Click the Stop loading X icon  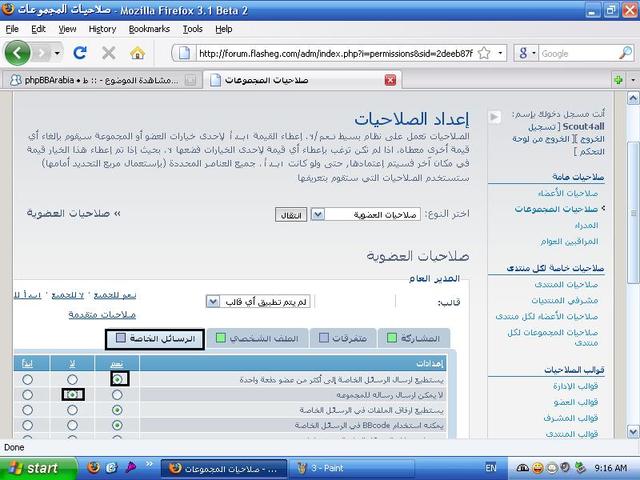[x=109, y=53]
